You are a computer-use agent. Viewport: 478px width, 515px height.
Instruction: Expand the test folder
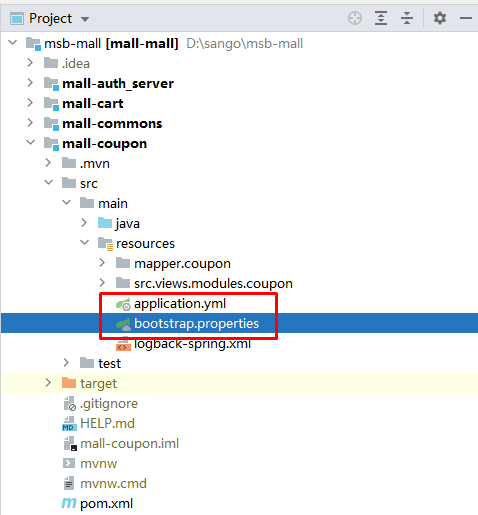[x=66, y=363]
